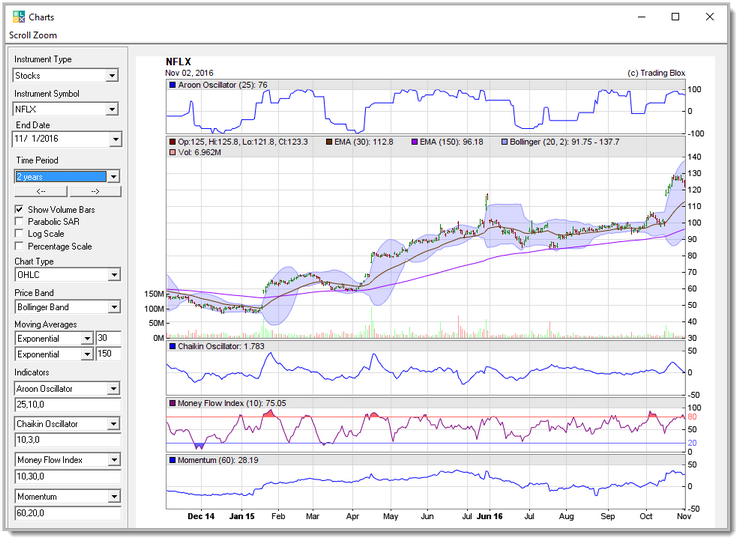This screenshot has width=737, height=538.
Task: Open the End Date picker arrow
Action: [114, 140]
